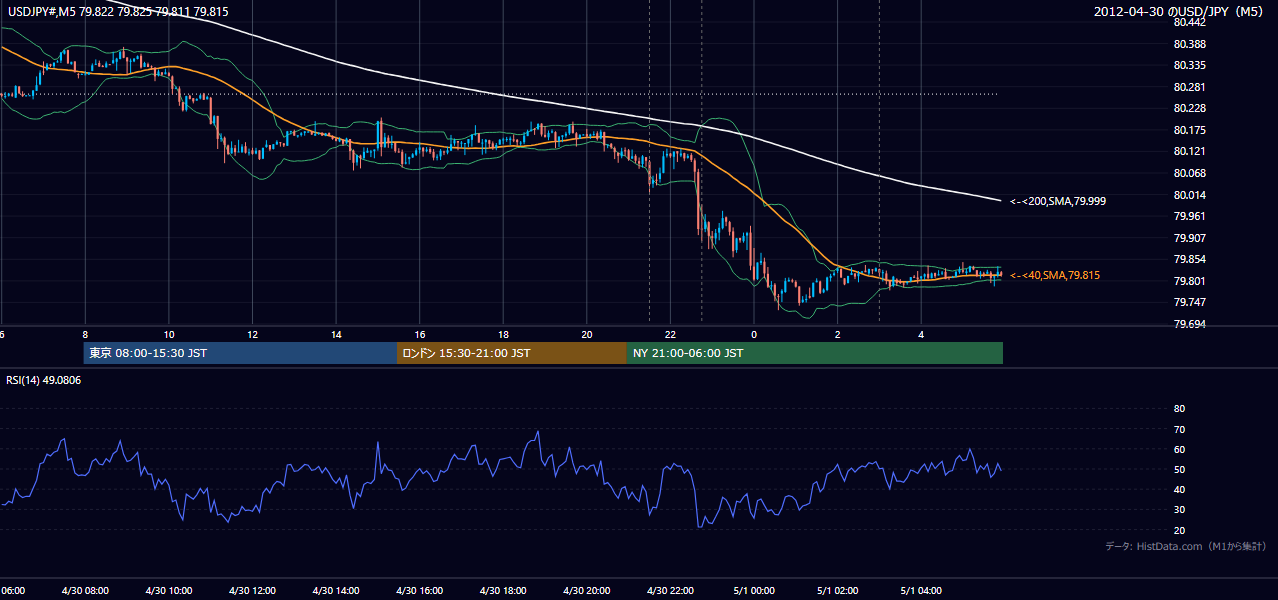Click the 4/30 16:00 time label
Viewport: 1278px width, 600px height.
click(420, 590)
